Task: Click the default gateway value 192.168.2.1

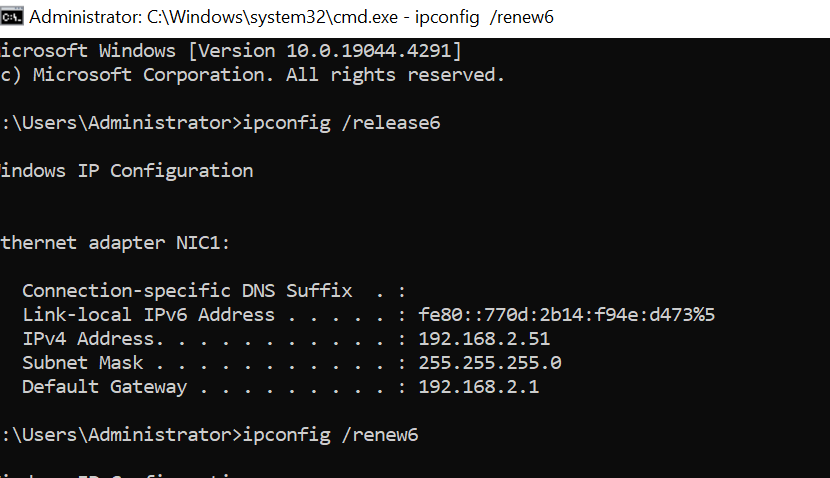Action: [479, 386]
